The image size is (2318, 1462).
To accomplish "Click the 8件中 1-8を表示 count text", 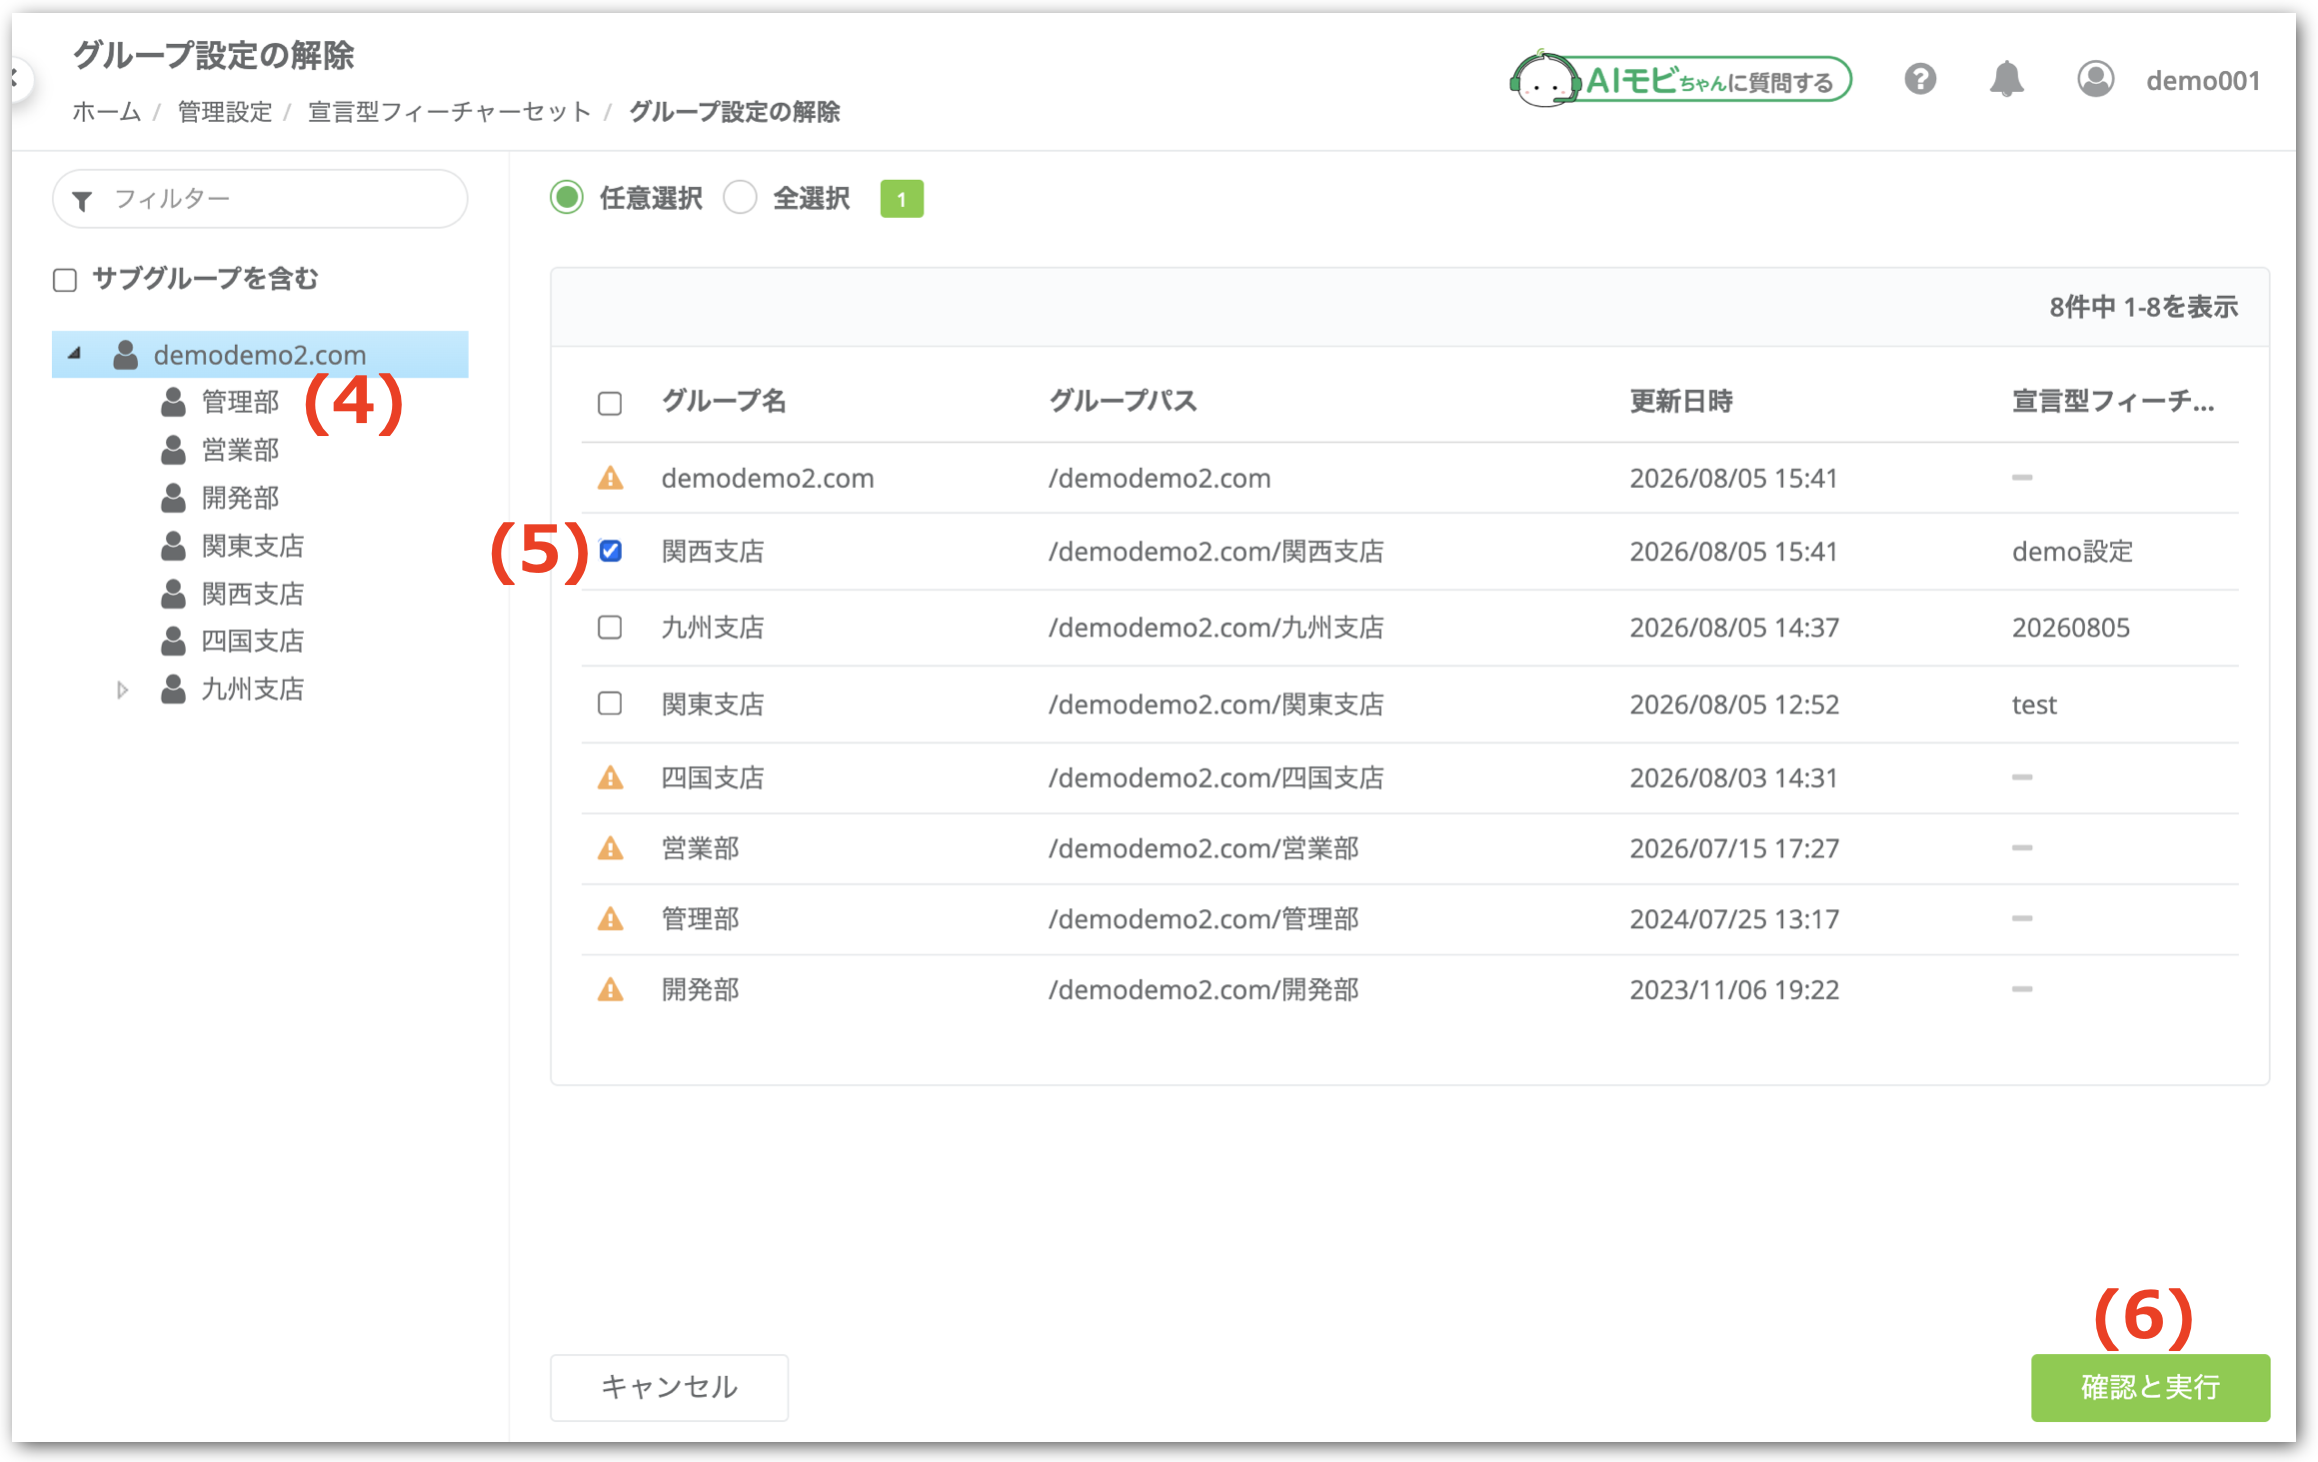I will [x=2143, y=306].
